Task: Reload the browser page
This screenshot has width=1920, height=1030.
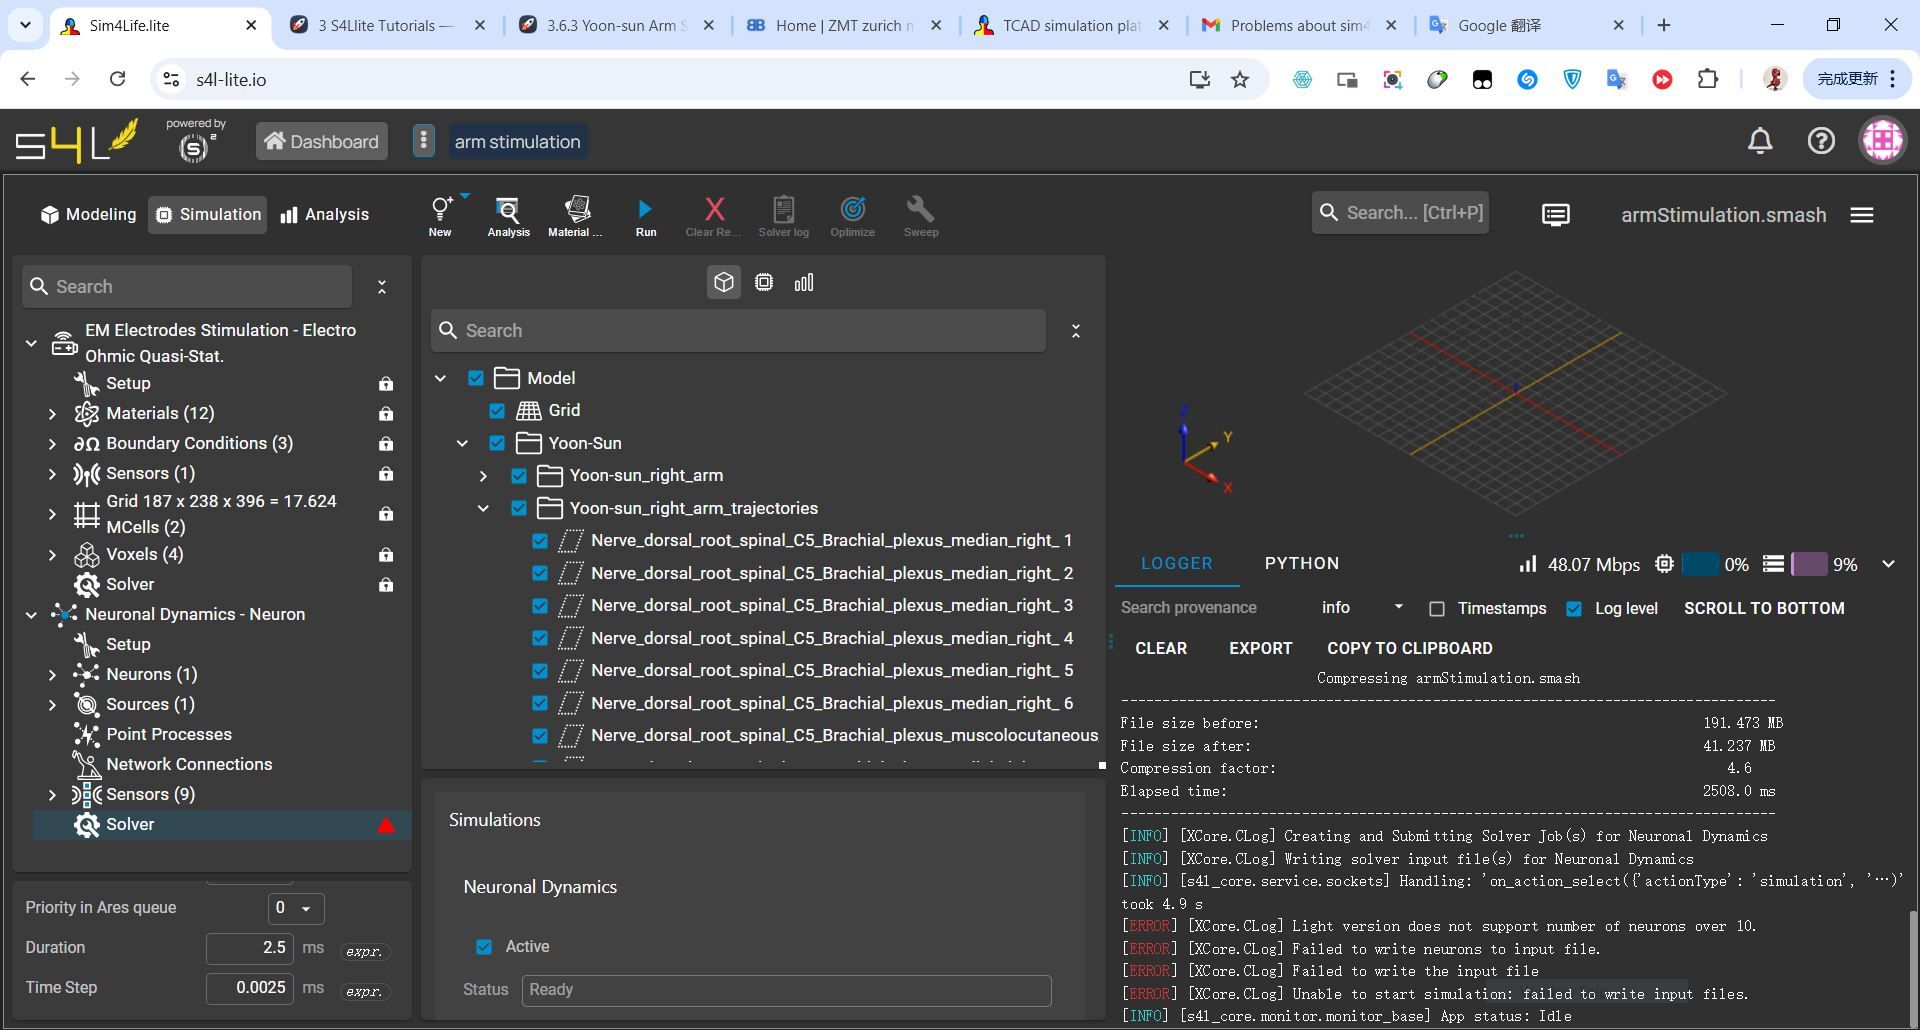Action: 117,79
